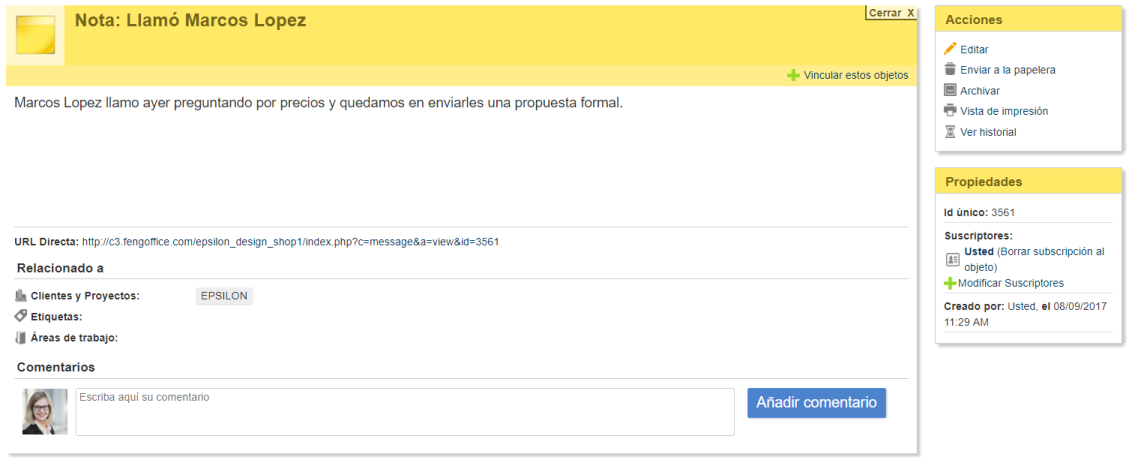Click the printer icon for print view
The width and height of the screenshot is (1138, 463).
tap(950, 111)
